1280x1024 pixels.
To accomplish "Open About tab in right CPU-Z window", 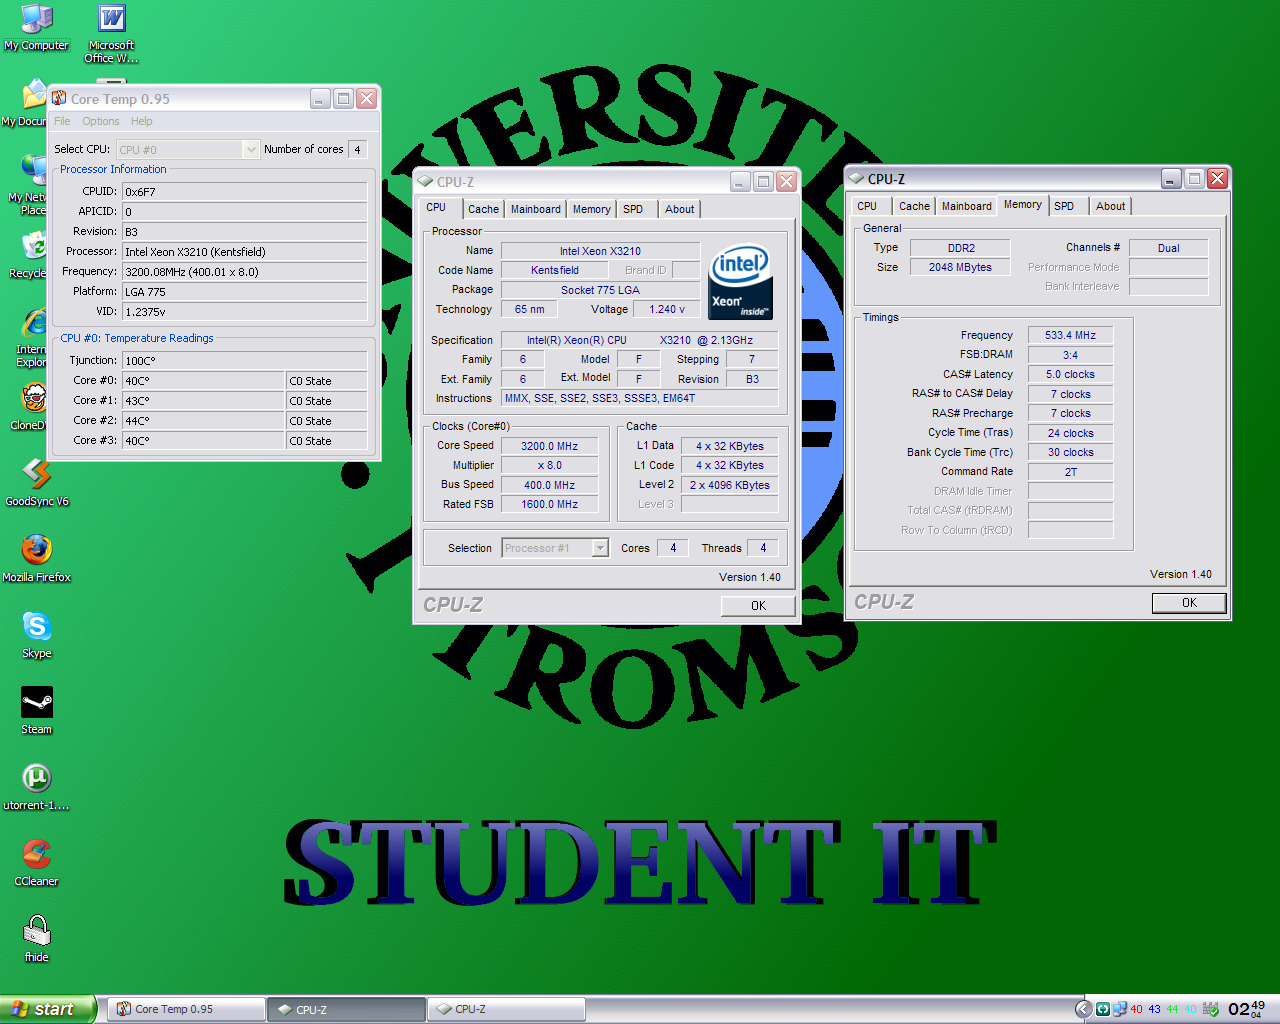I will coord(1110,206).
